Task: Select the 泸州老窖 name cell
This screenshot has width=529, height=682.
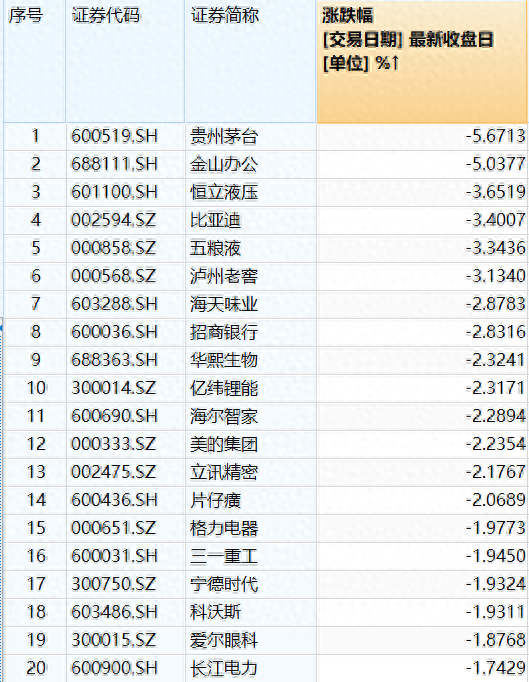Action: tap(251, 277)
